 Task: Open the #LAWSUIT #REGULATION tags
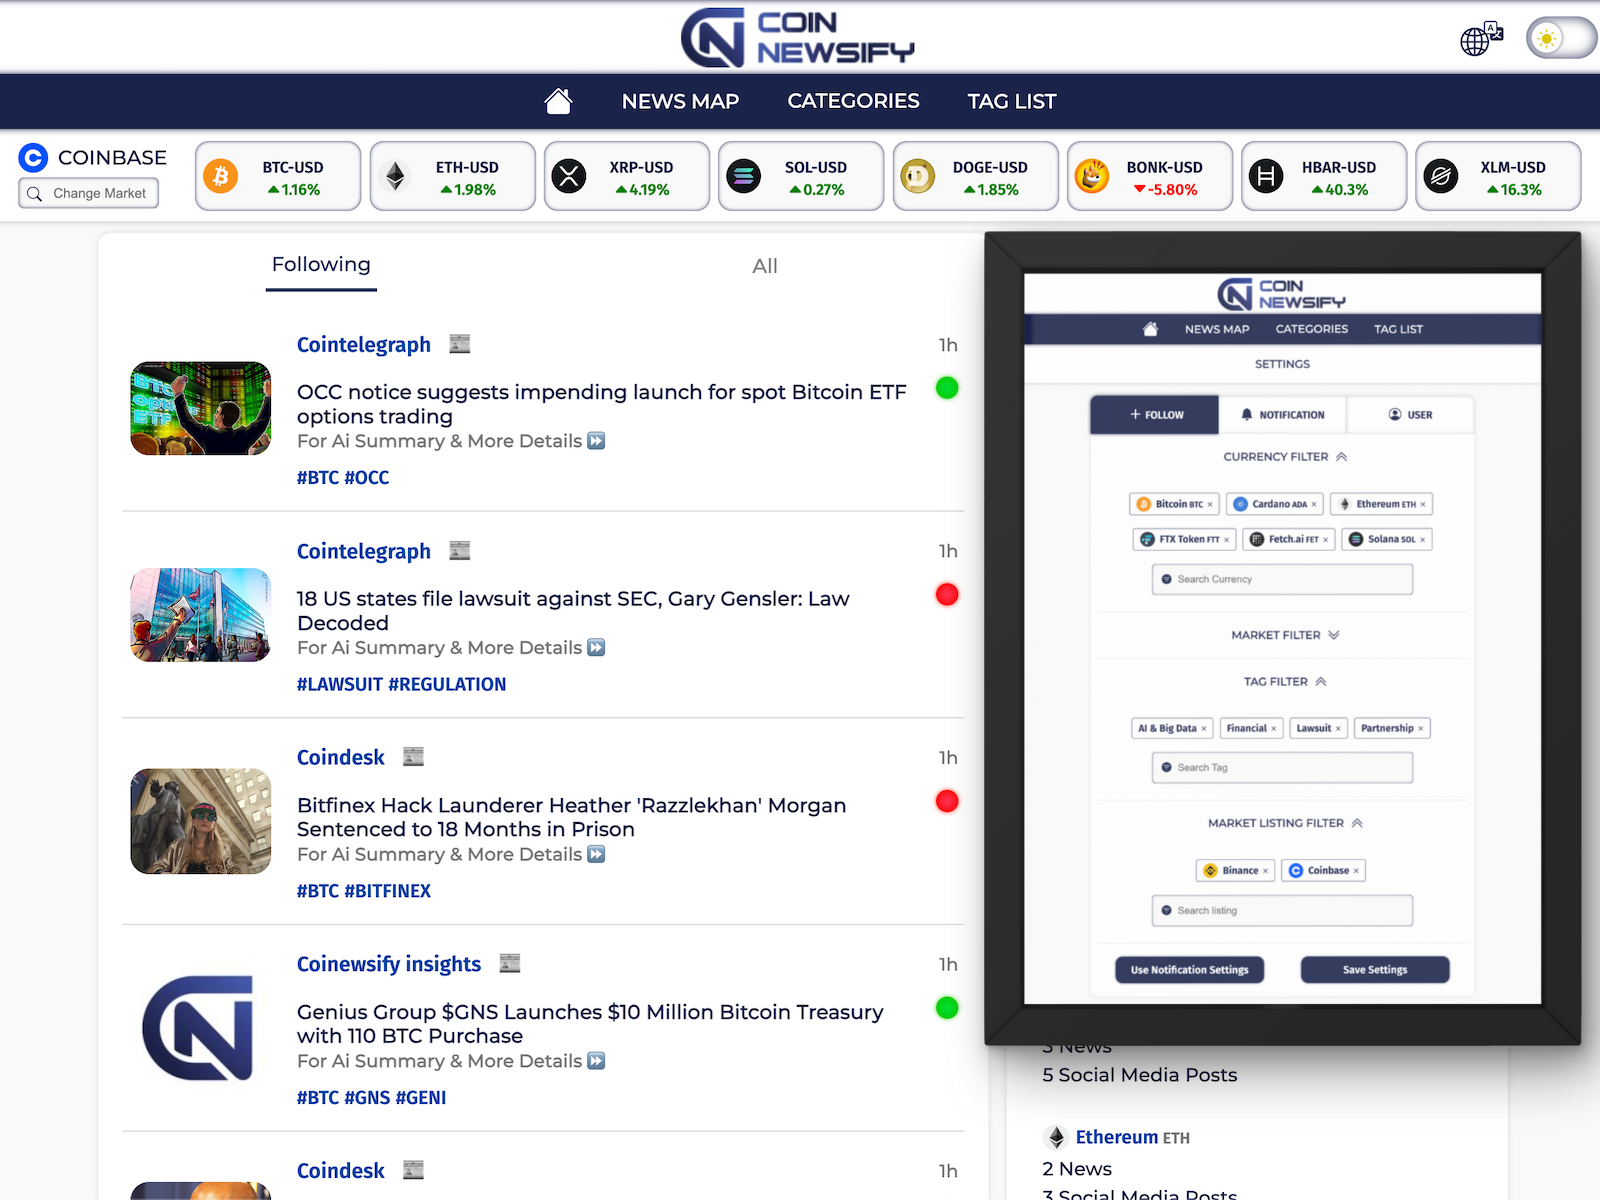pyautogui.click(x=401, y=685)
